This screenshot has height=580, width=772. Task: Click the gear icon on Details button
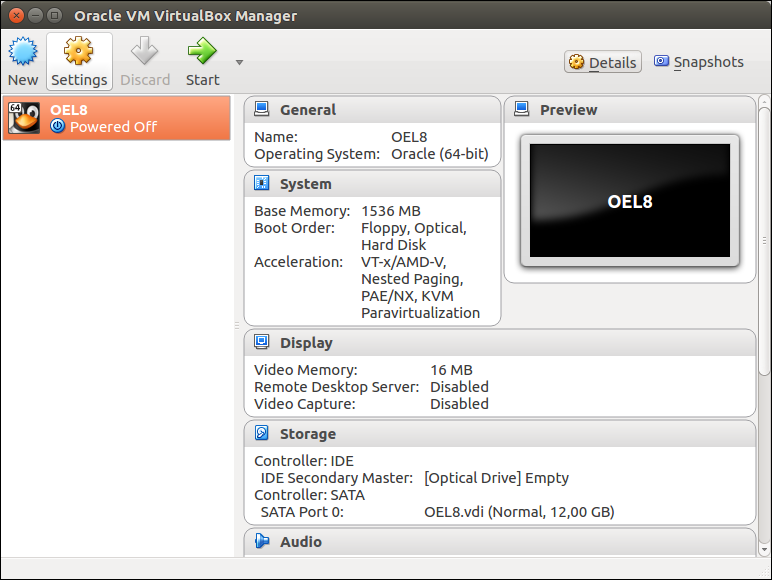pyautogui.click(x=577, y=62)
